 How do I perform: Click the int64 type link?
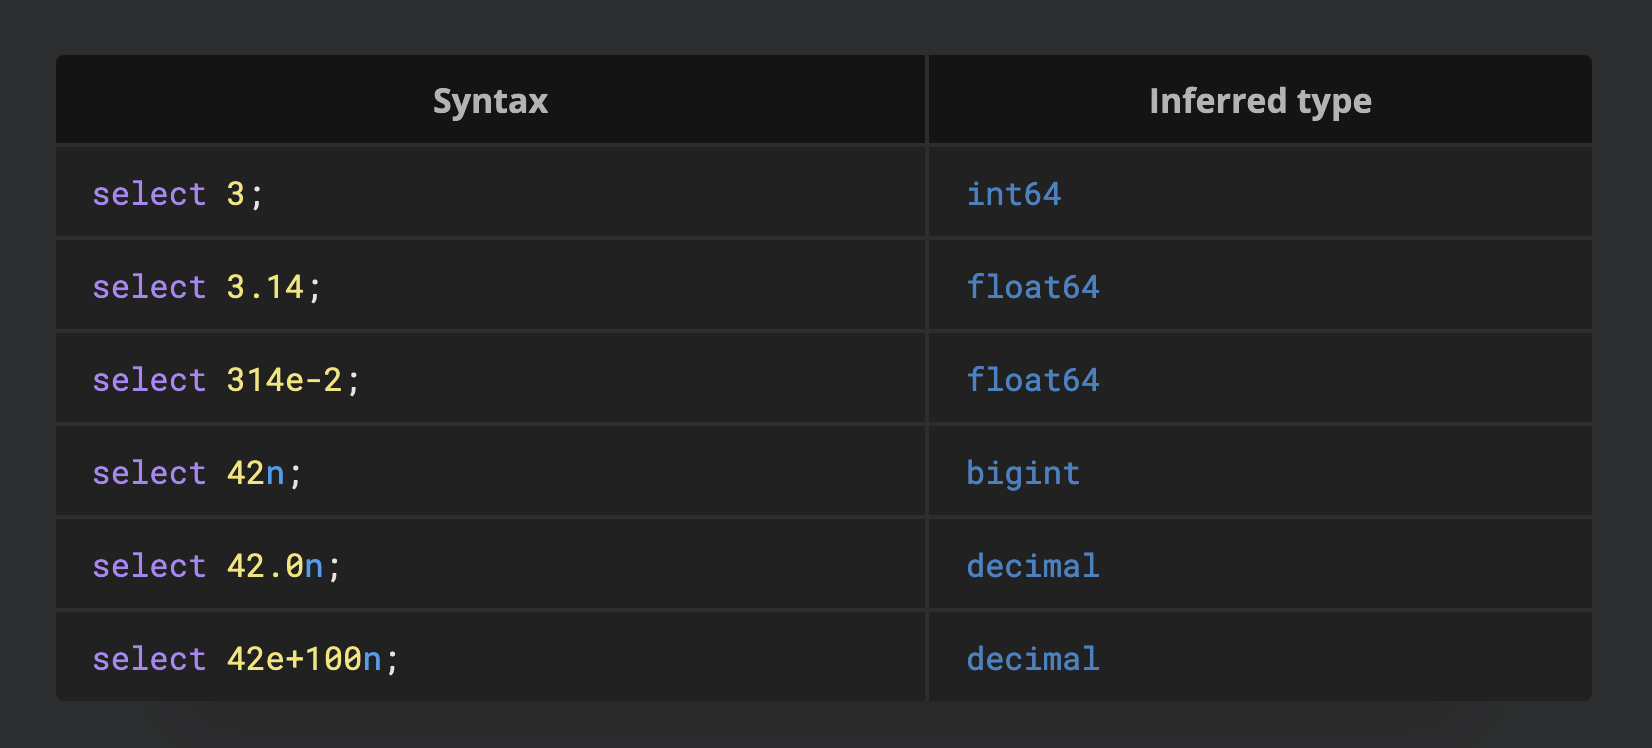tap(1013, 194)
